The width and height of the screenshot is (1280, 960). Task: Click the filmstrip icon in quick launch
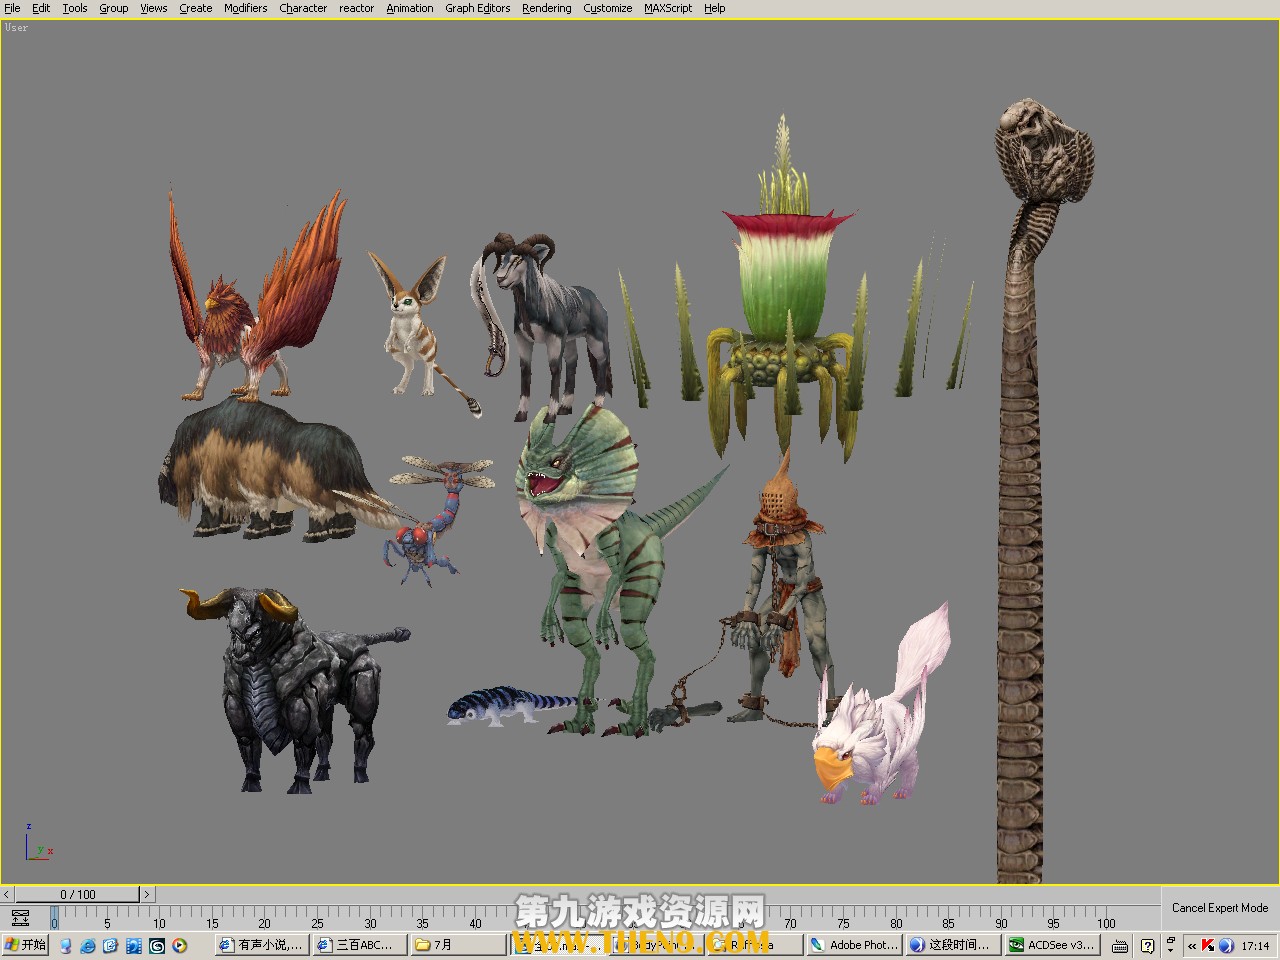[x=134, y=945]
